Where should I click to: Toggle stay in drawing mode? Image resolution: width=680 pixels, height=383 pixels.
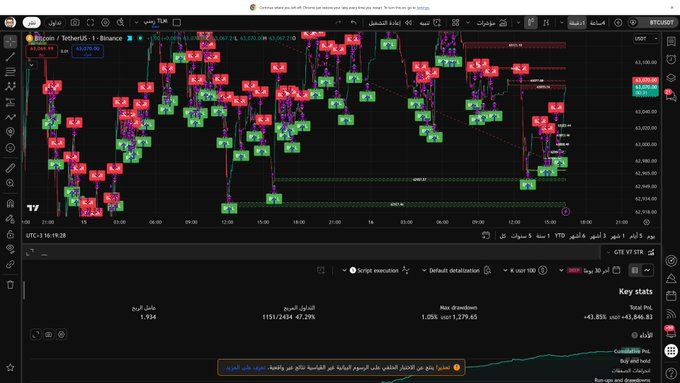tap(10, 219)
